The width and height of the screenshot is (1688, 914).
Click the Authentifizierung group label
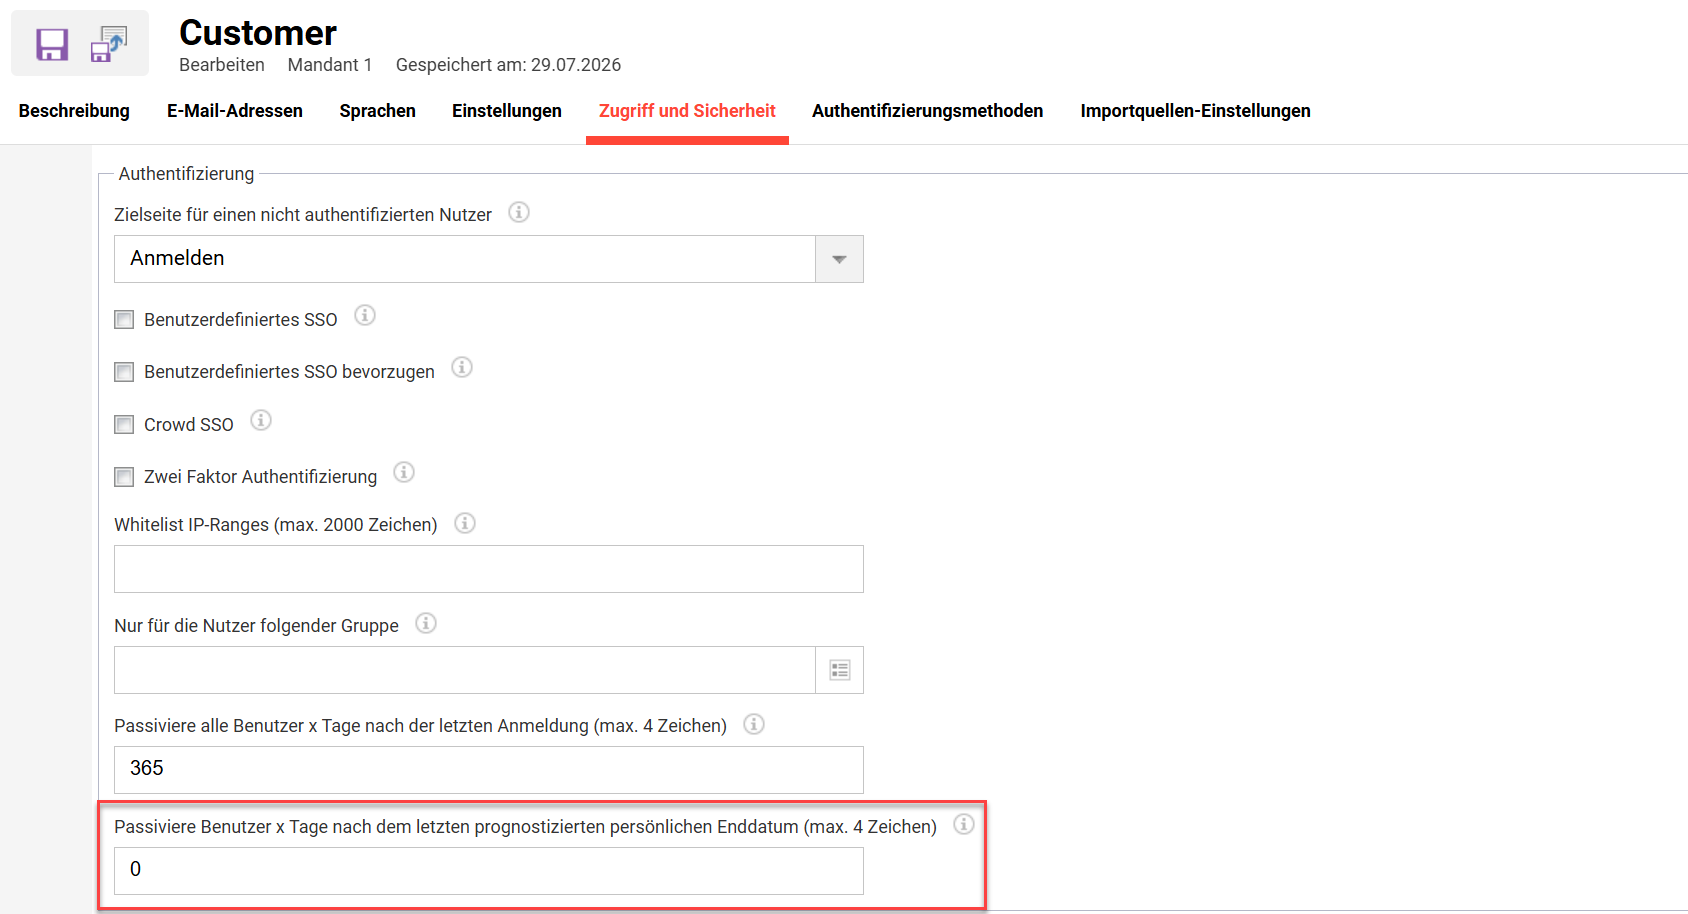tap(186, 174)
